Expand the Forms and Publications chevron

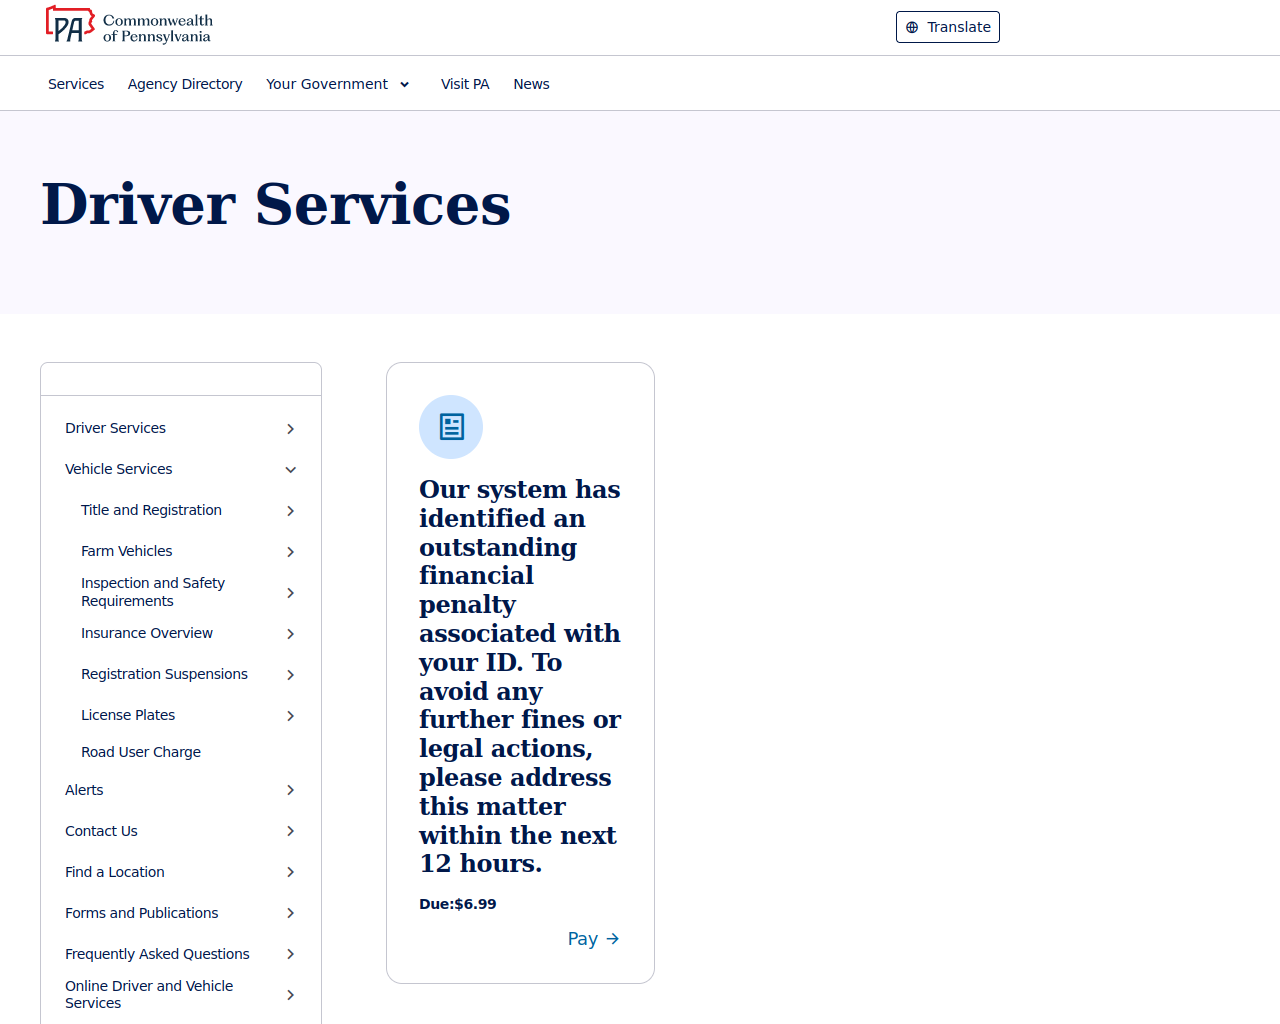pyautogui.click(x=290, y=913)
